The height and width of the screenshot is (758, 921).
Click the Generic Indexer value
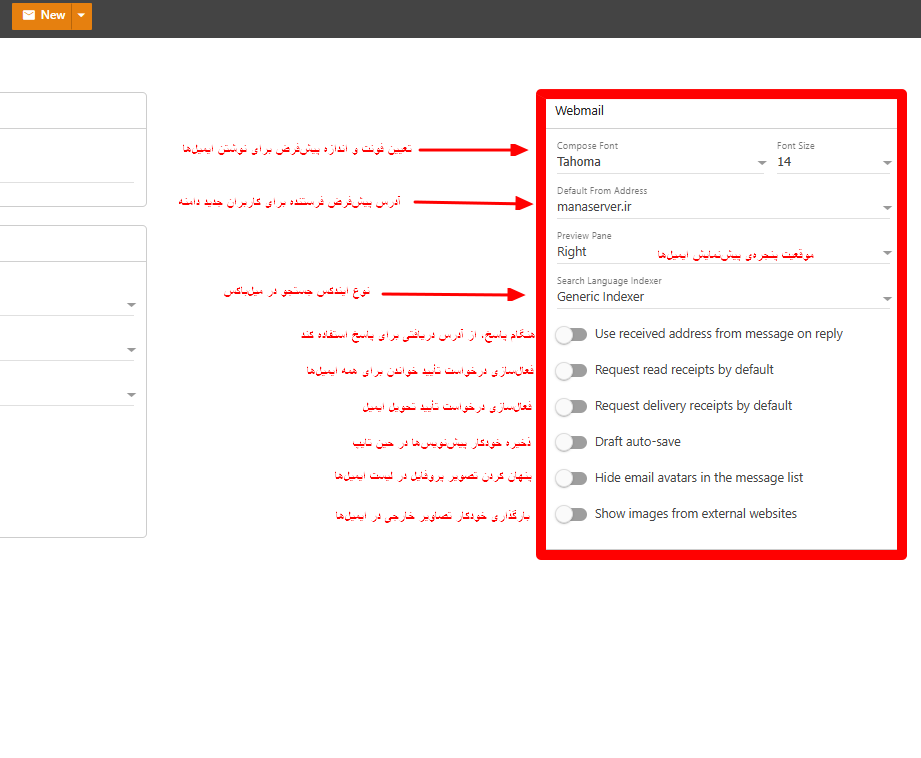click(600, 297)
